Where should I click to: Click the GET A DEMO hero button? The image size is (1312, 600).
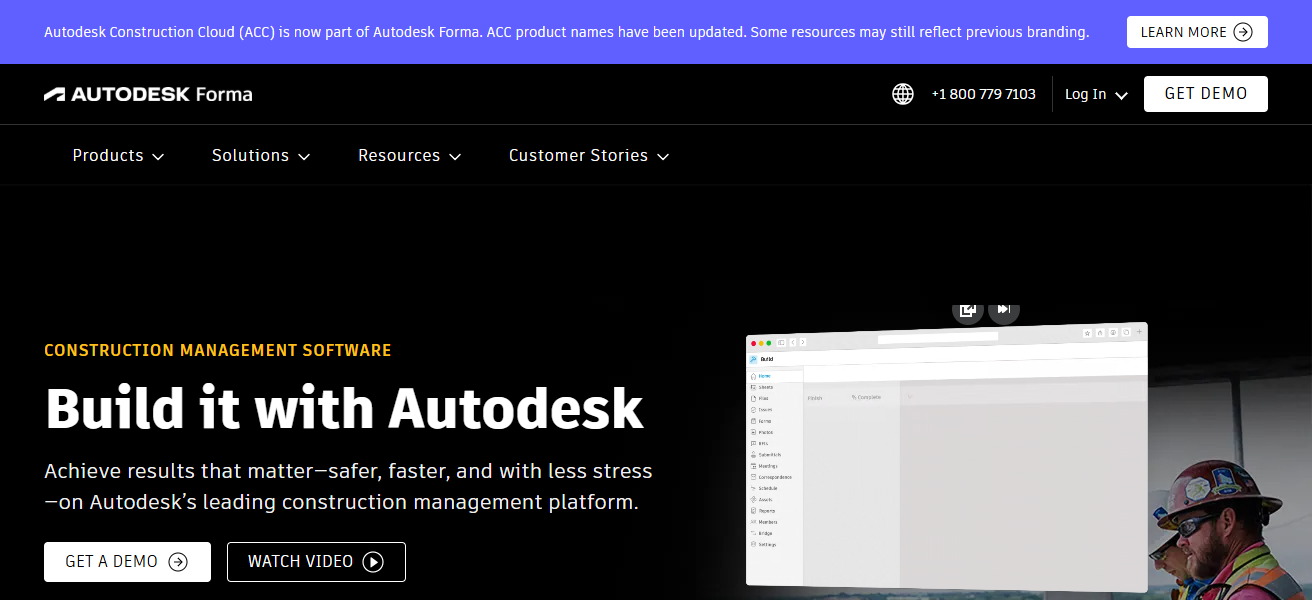(127, 562)
